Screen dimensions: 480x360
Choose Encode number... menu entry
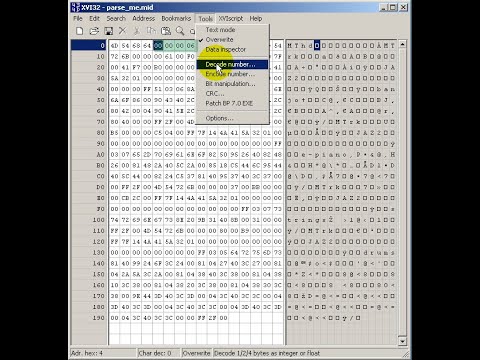tap(232, 74)
